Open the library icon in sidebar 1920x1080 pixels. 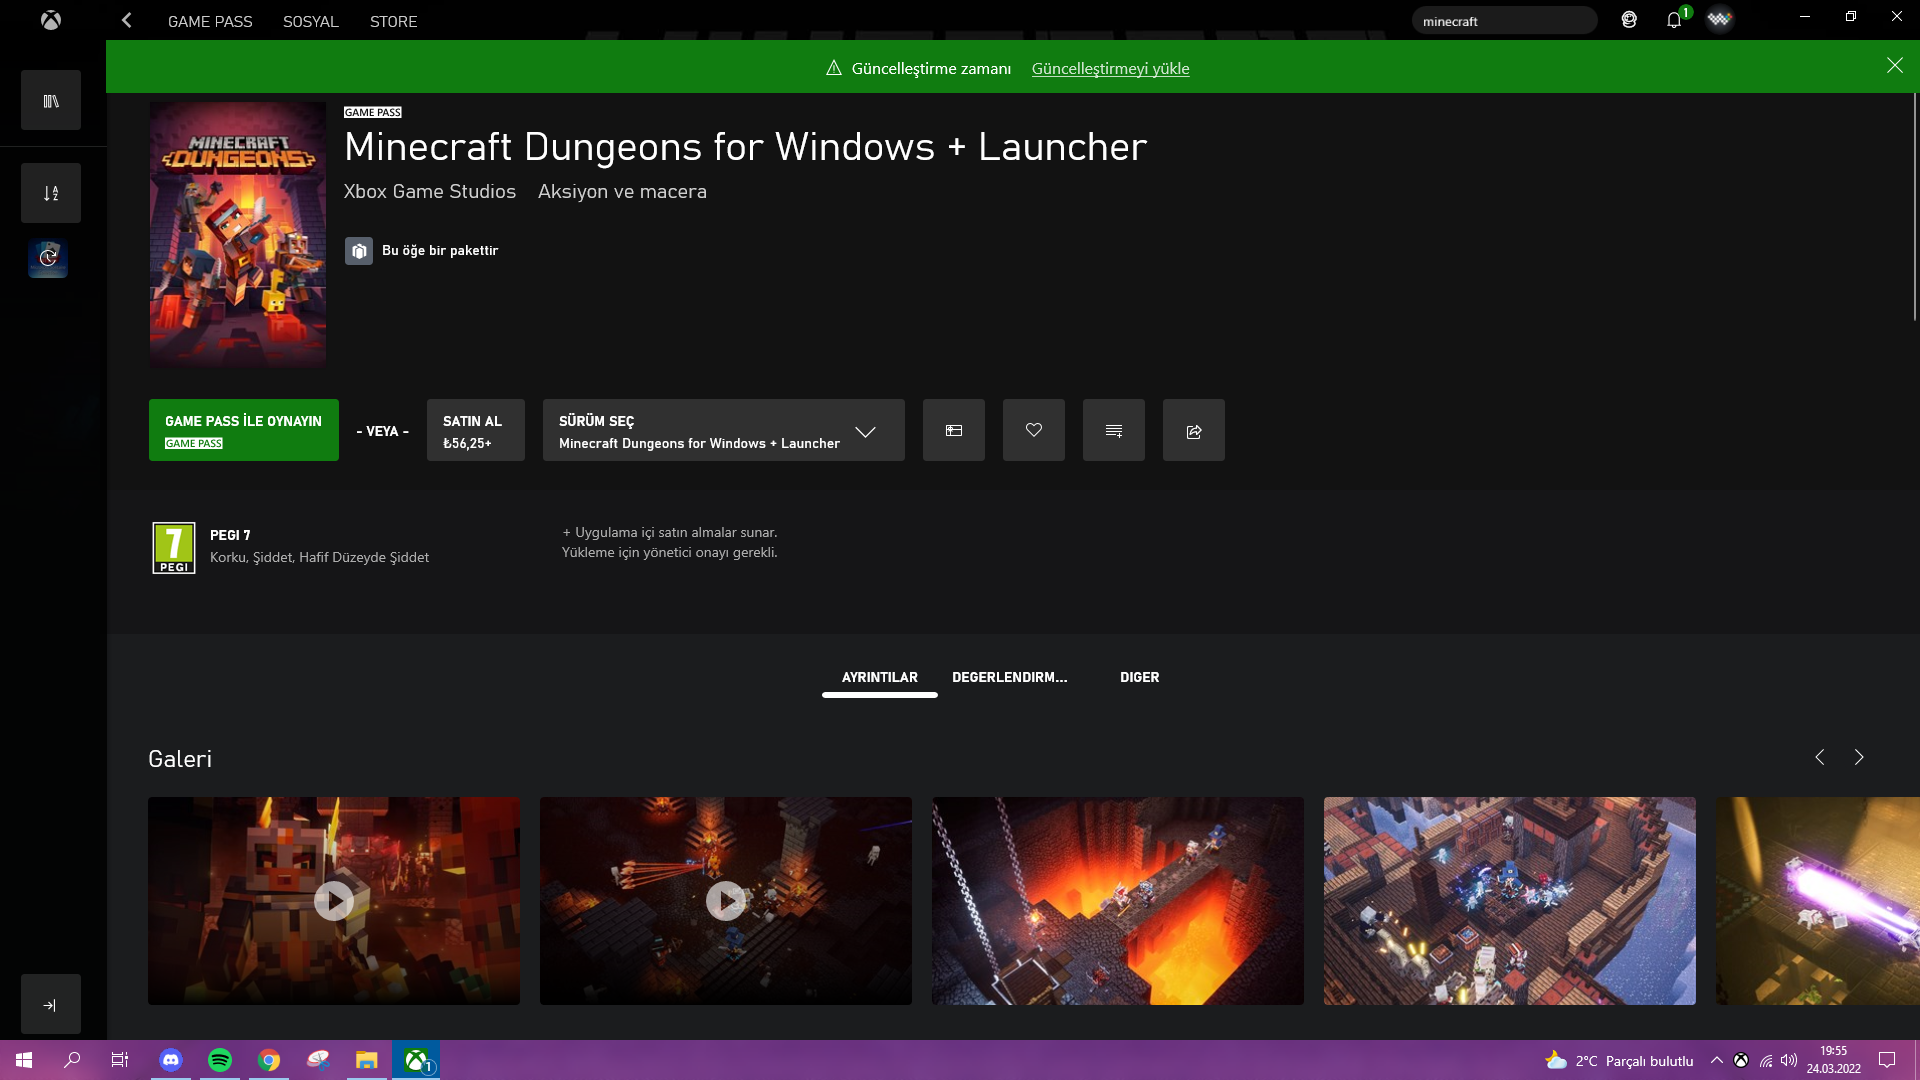[51, 100]
